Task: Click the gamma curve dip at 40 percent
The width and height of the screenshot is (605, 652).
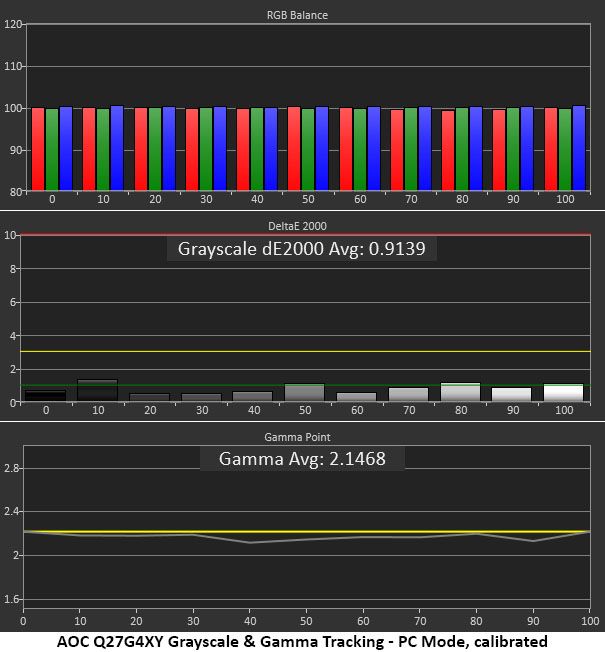Action: click(x=249, y=542)
